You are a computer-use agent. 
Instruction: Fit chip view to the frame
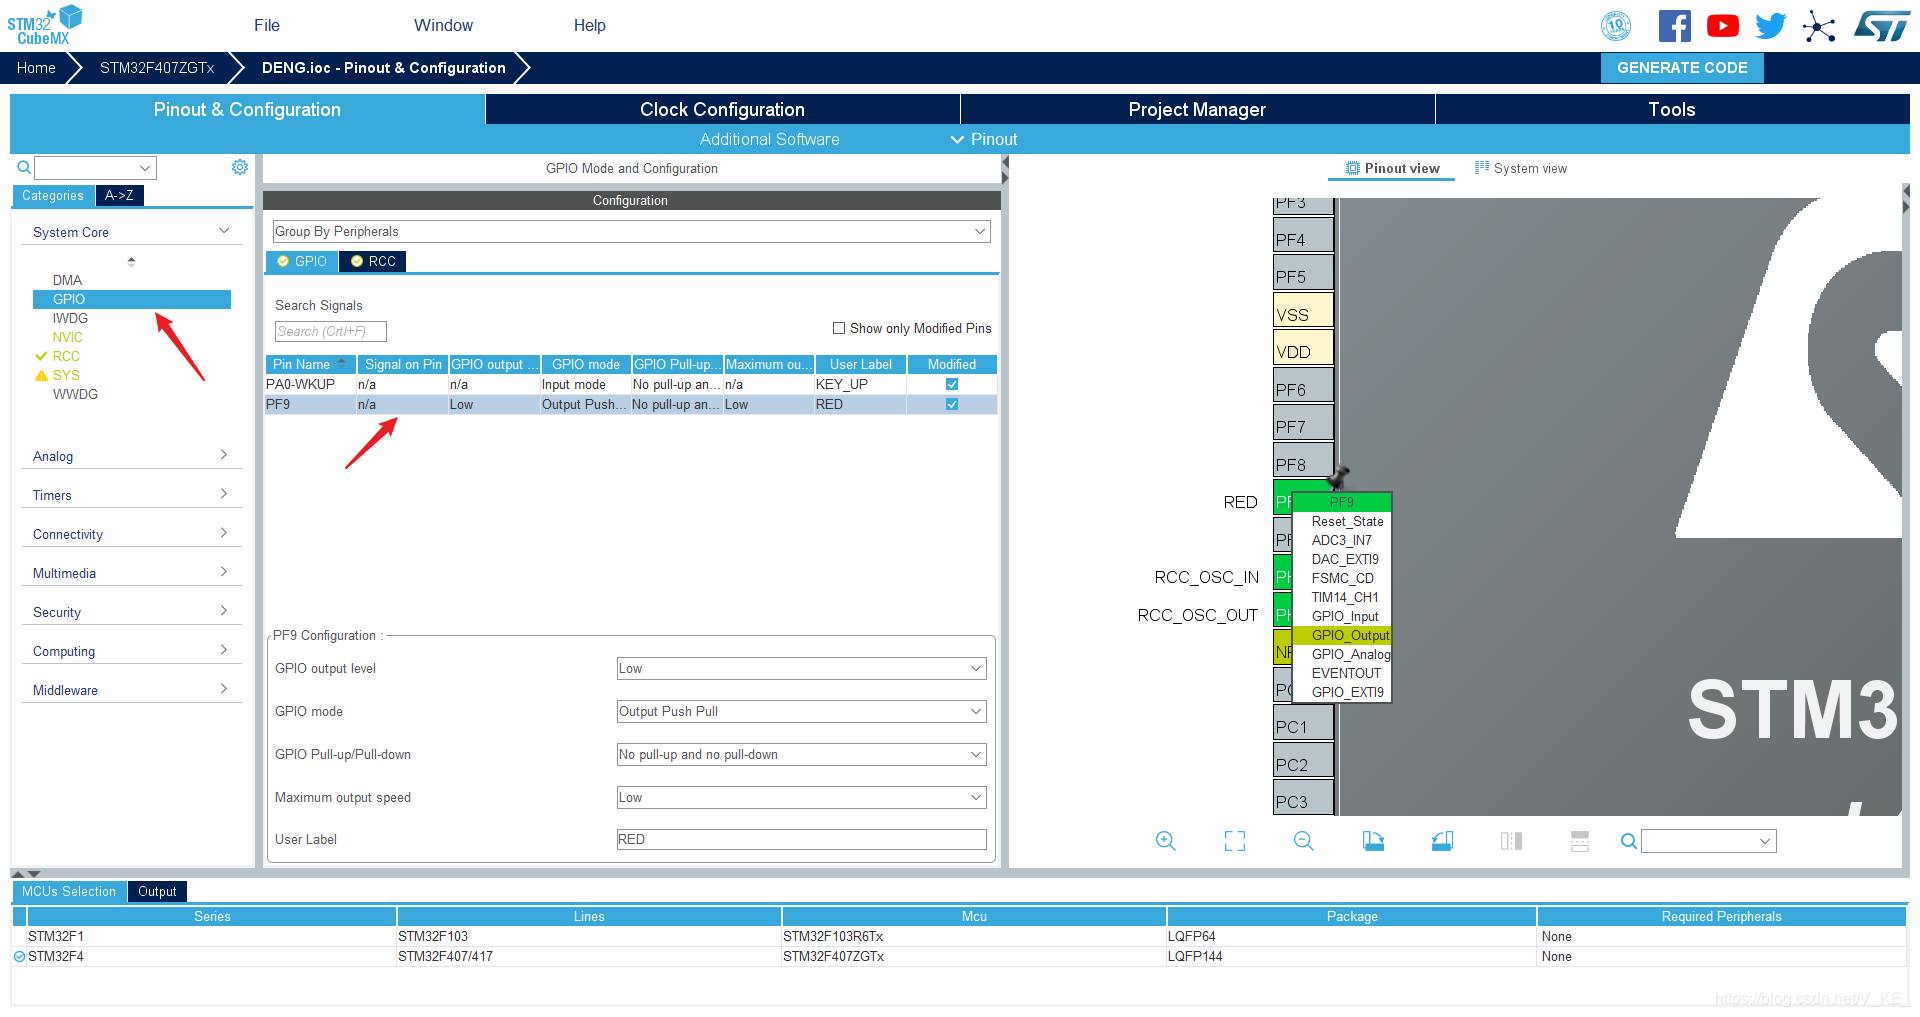1235,841
